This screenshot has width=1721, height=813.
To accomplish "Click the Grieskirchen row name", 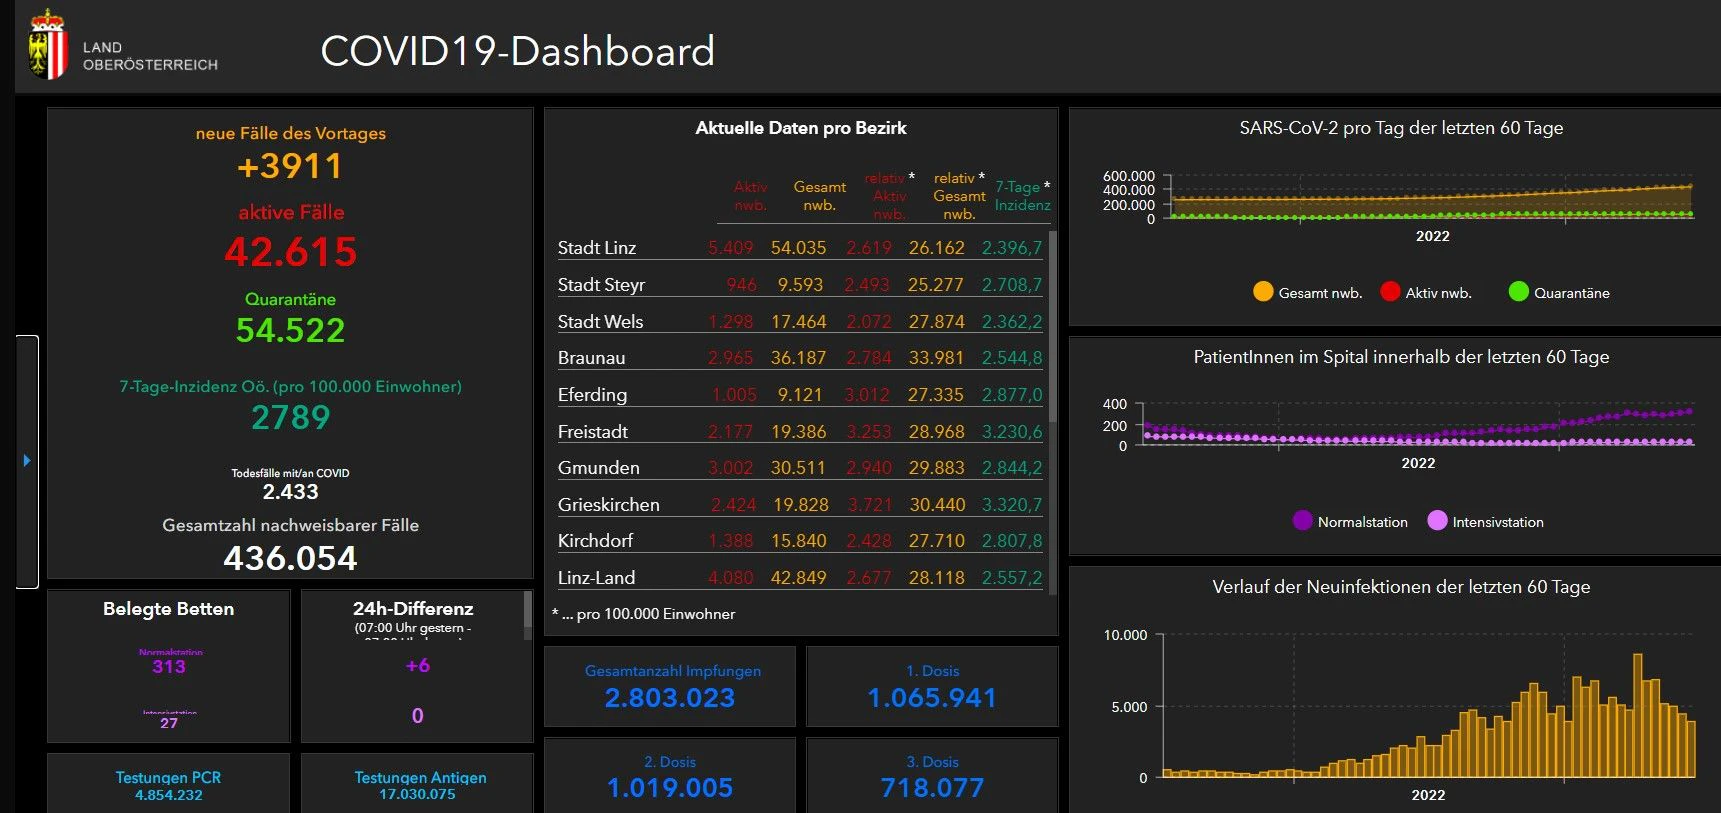I will [608, 505].
